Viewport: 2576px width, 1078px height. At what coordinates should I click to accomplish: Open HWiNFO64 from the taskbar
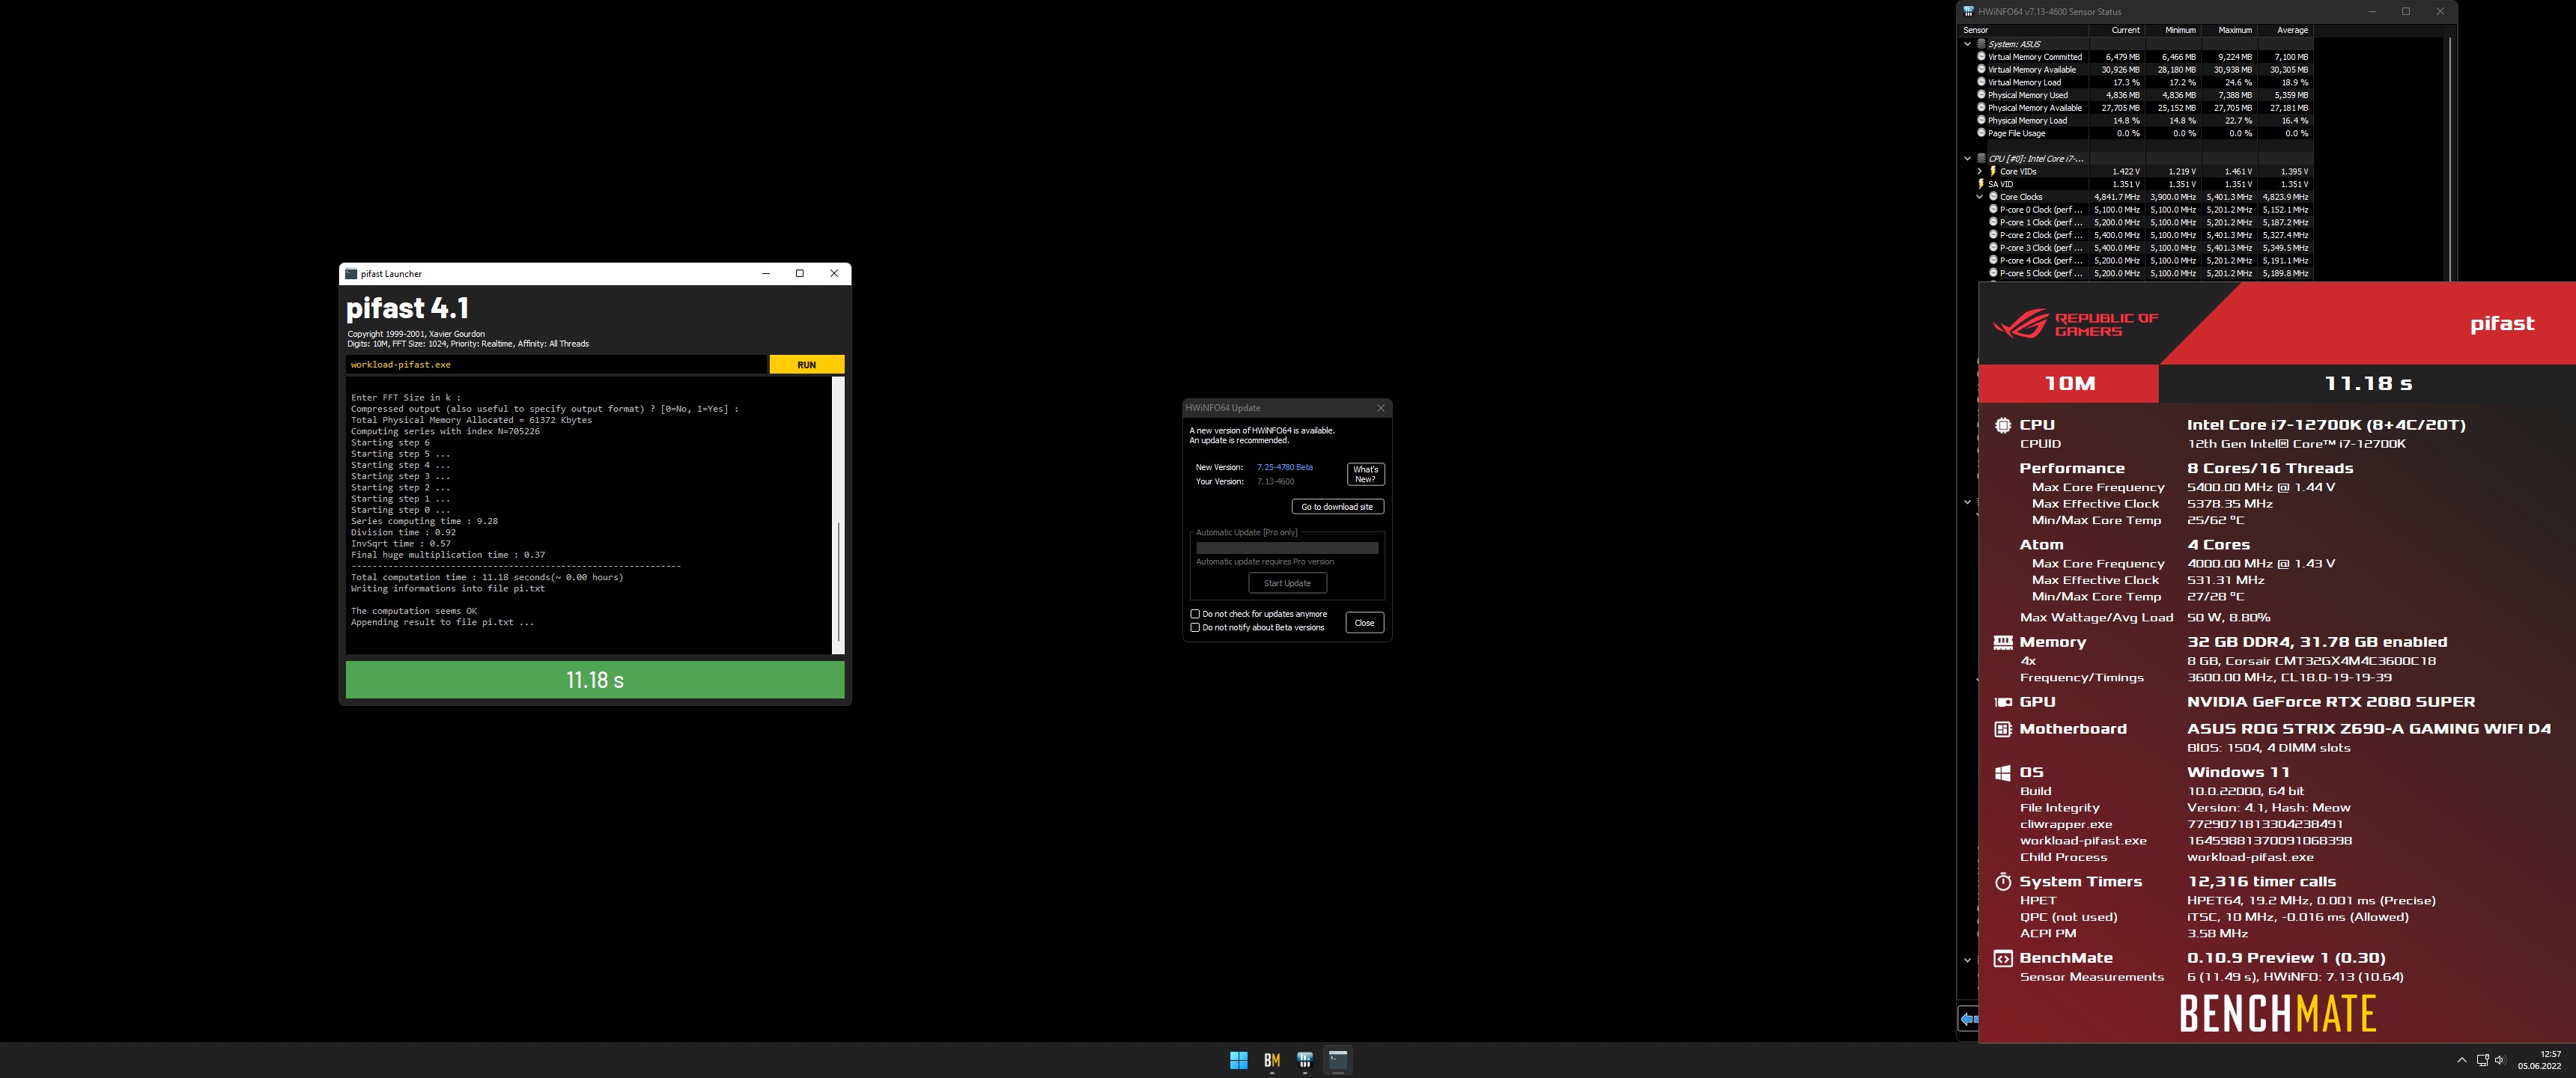tap(1305, 1060)
